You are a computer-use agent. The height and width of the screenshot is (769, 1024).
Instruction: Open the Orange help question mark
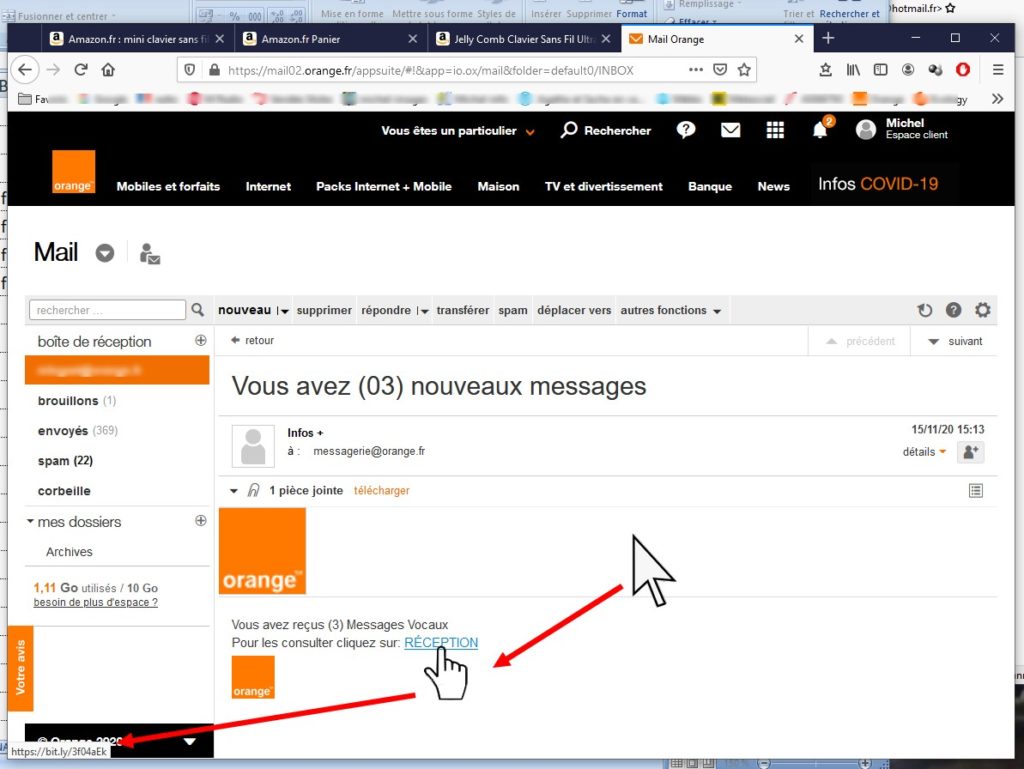coord(686,130)
